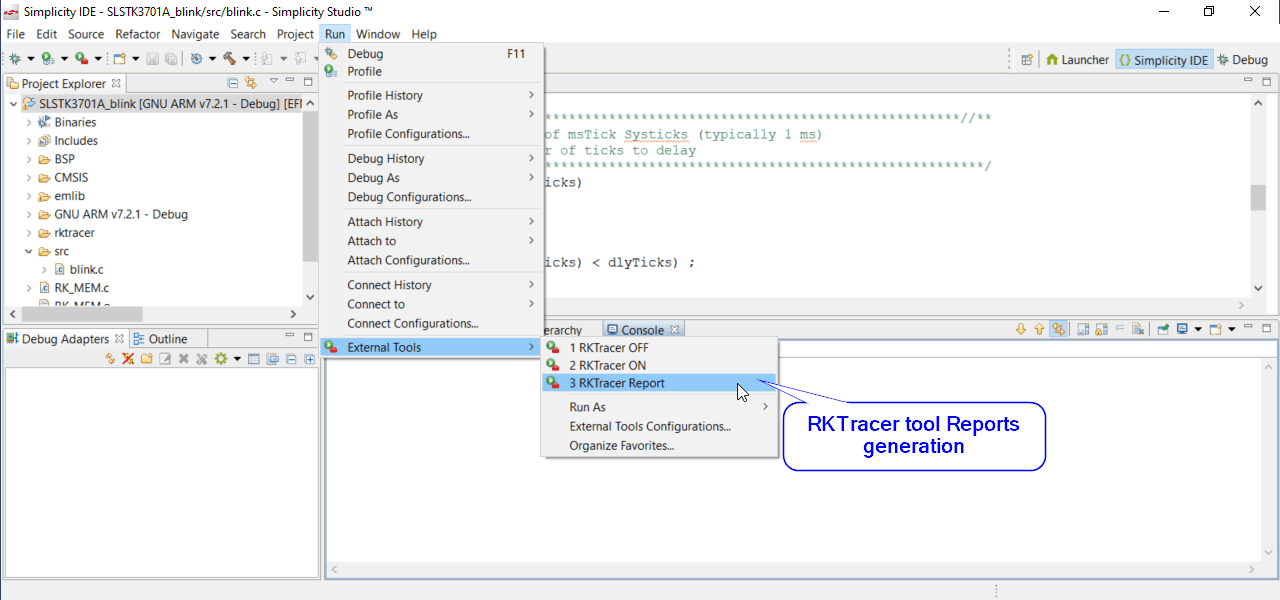Screen dimensions: 1280x600
Task: Click the Remove Launch icon in Console toolbar
Action: pos(1137,329)
